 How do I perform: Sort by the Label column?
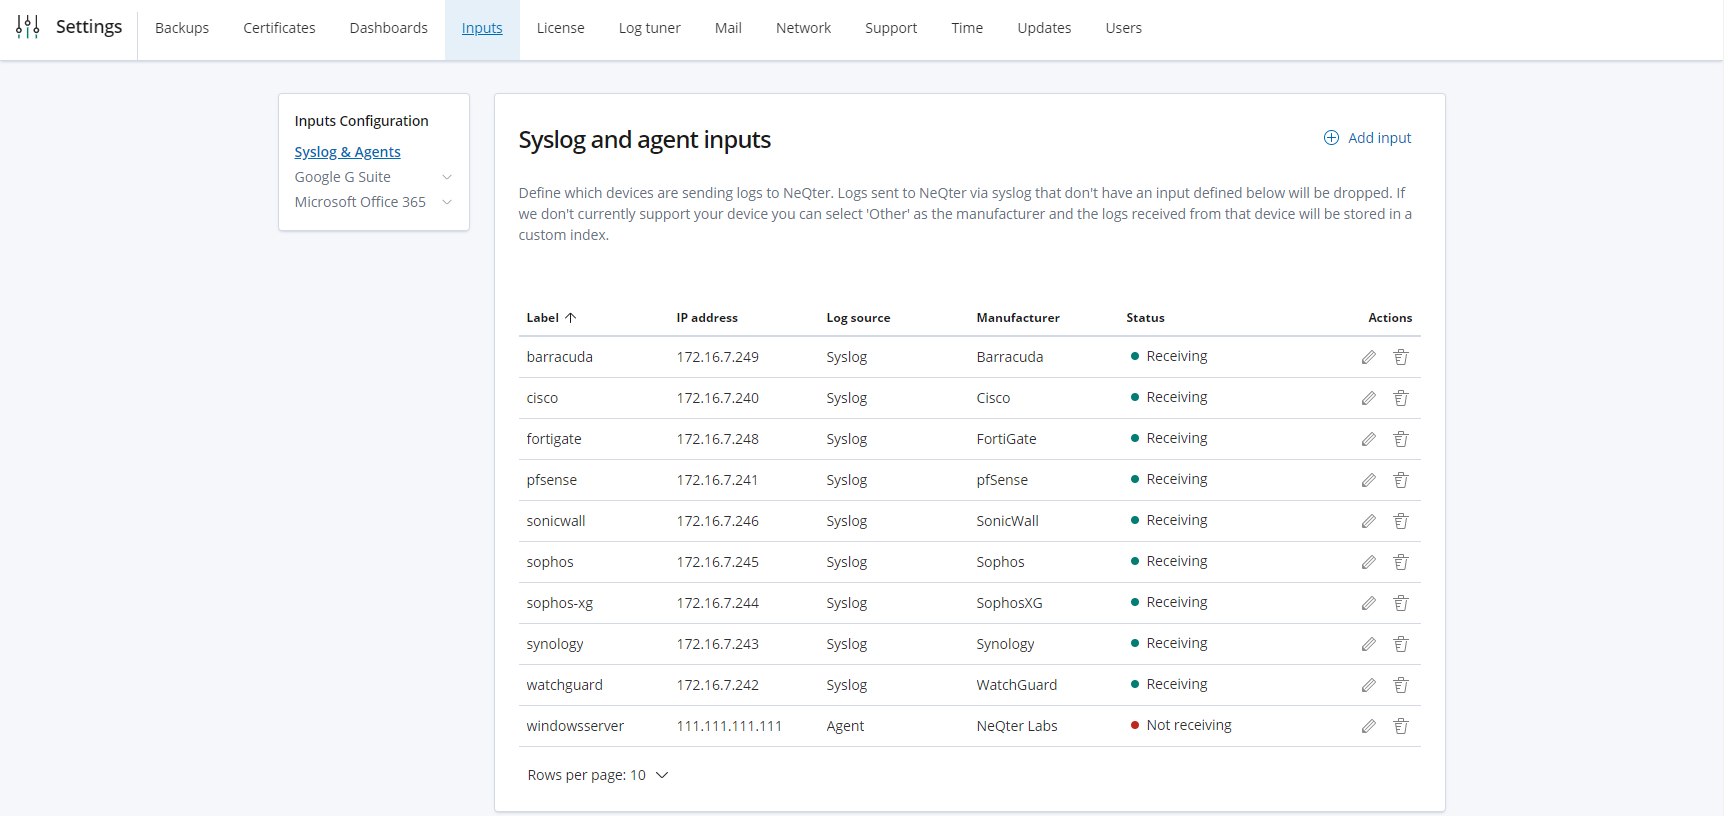[x=551, y=318]
